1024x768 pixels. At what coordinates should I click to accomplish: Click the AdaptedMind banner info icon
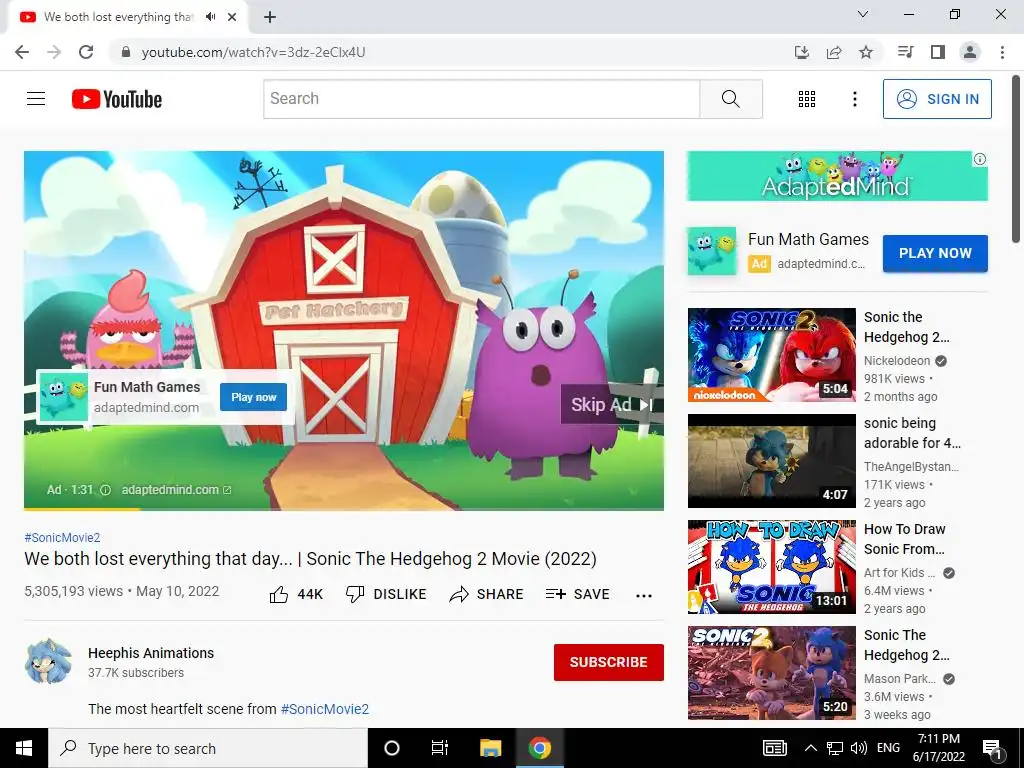[x=980, y=159]
